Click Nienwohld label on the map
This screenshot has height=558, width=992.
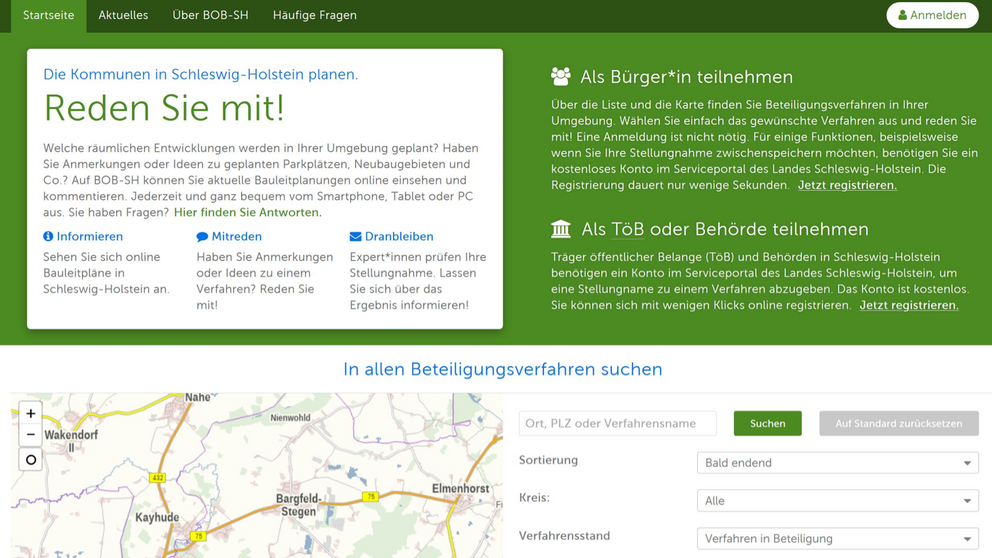pyautogui.click(x=290, y=418)
